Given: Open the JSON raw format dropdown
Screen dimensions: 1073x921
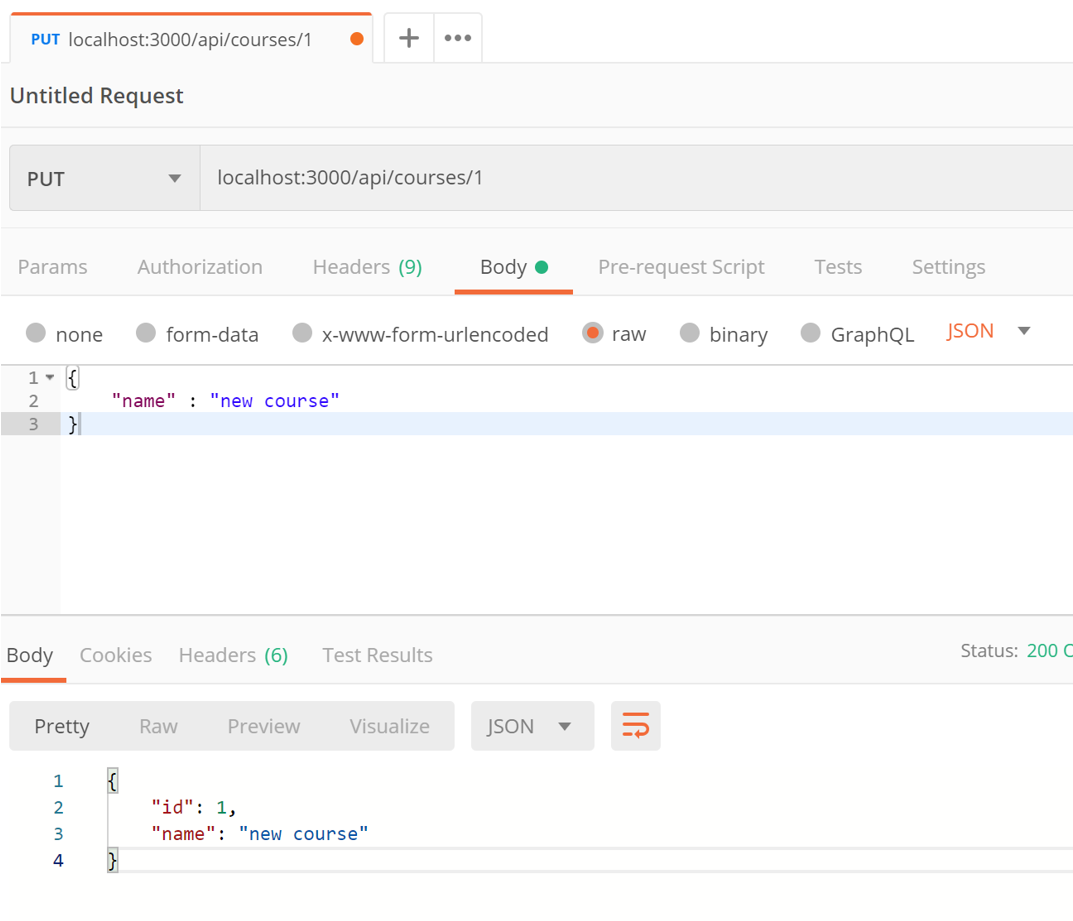Looking at the screenshot, I should (988, 331).
